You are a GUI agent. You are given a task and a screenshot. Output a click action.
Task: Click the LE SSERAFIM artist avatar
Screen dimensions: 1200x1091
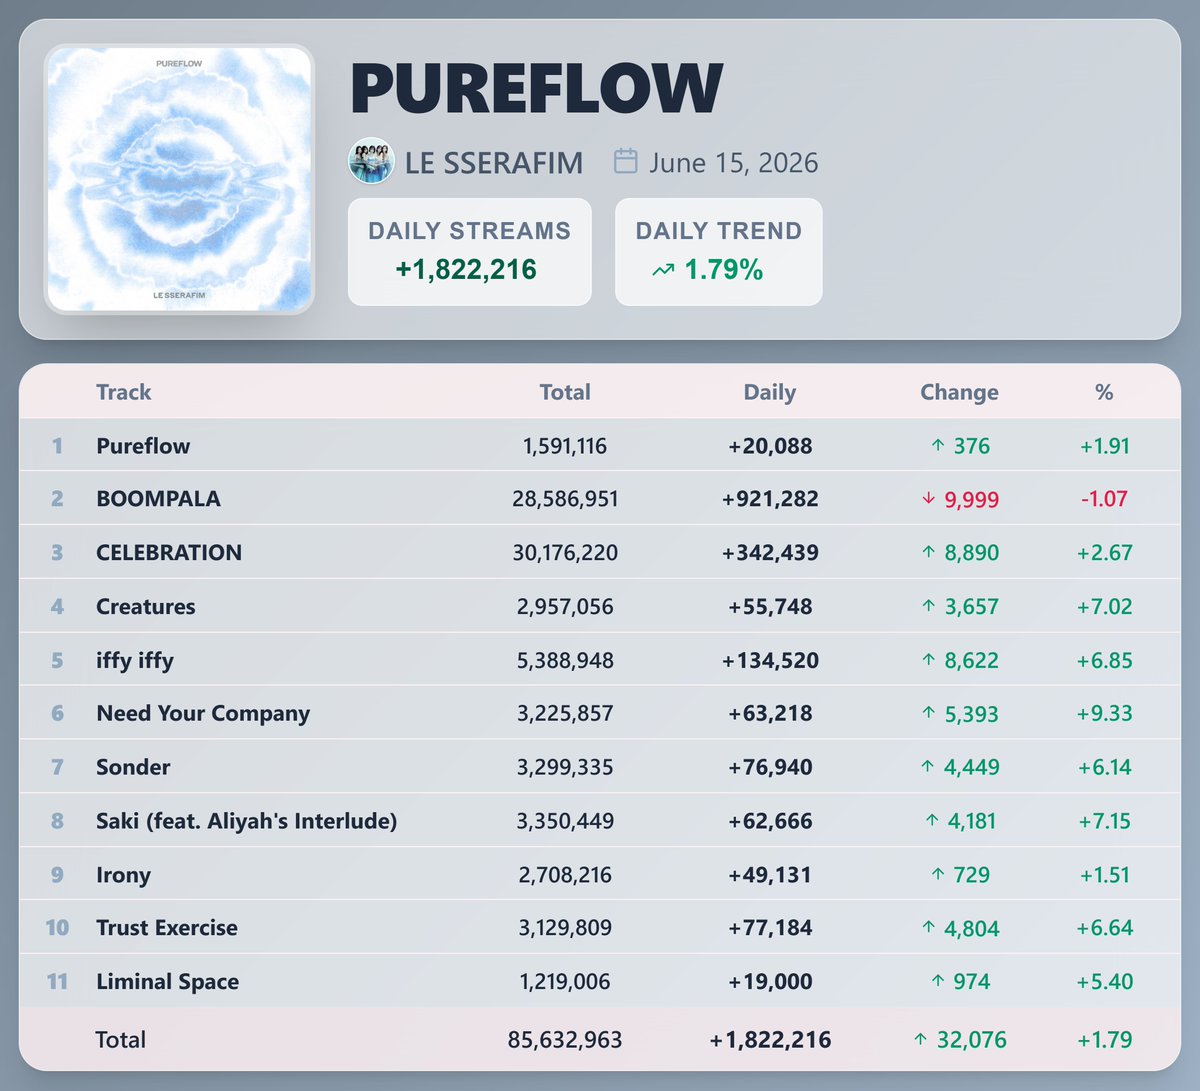[x=371, y=162]
